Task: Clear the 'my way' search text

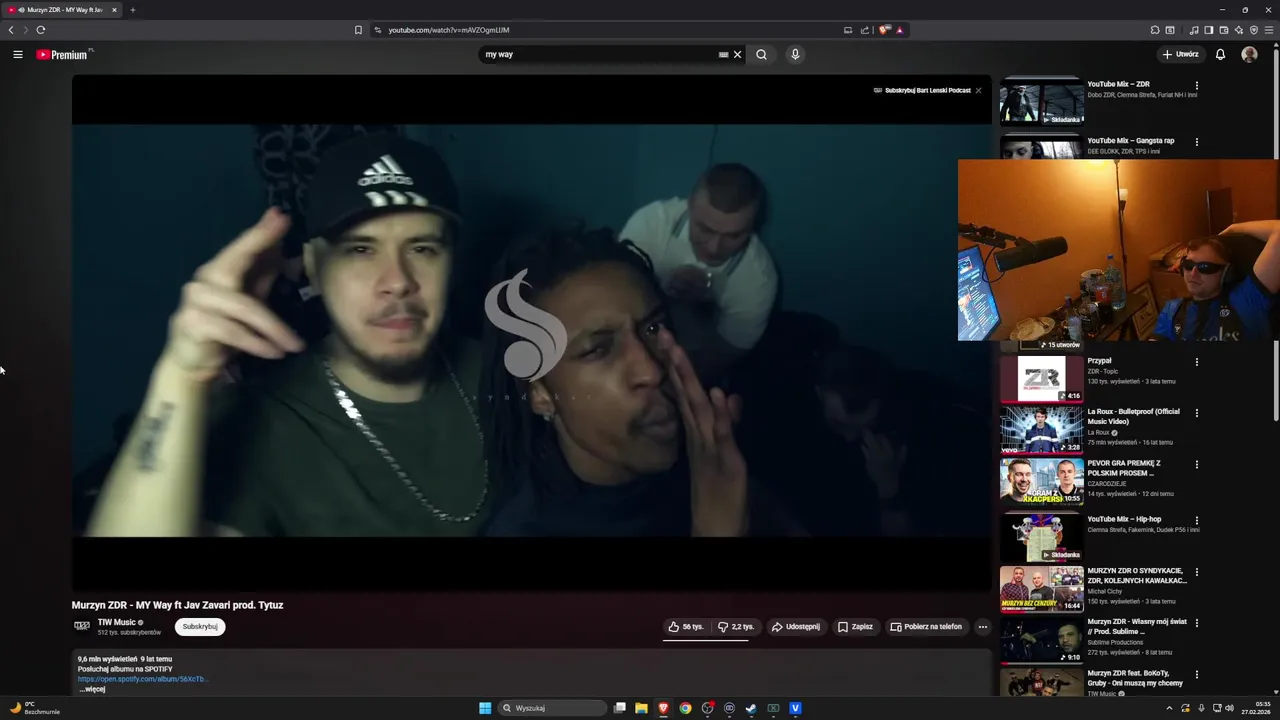Action: (738, 55)
